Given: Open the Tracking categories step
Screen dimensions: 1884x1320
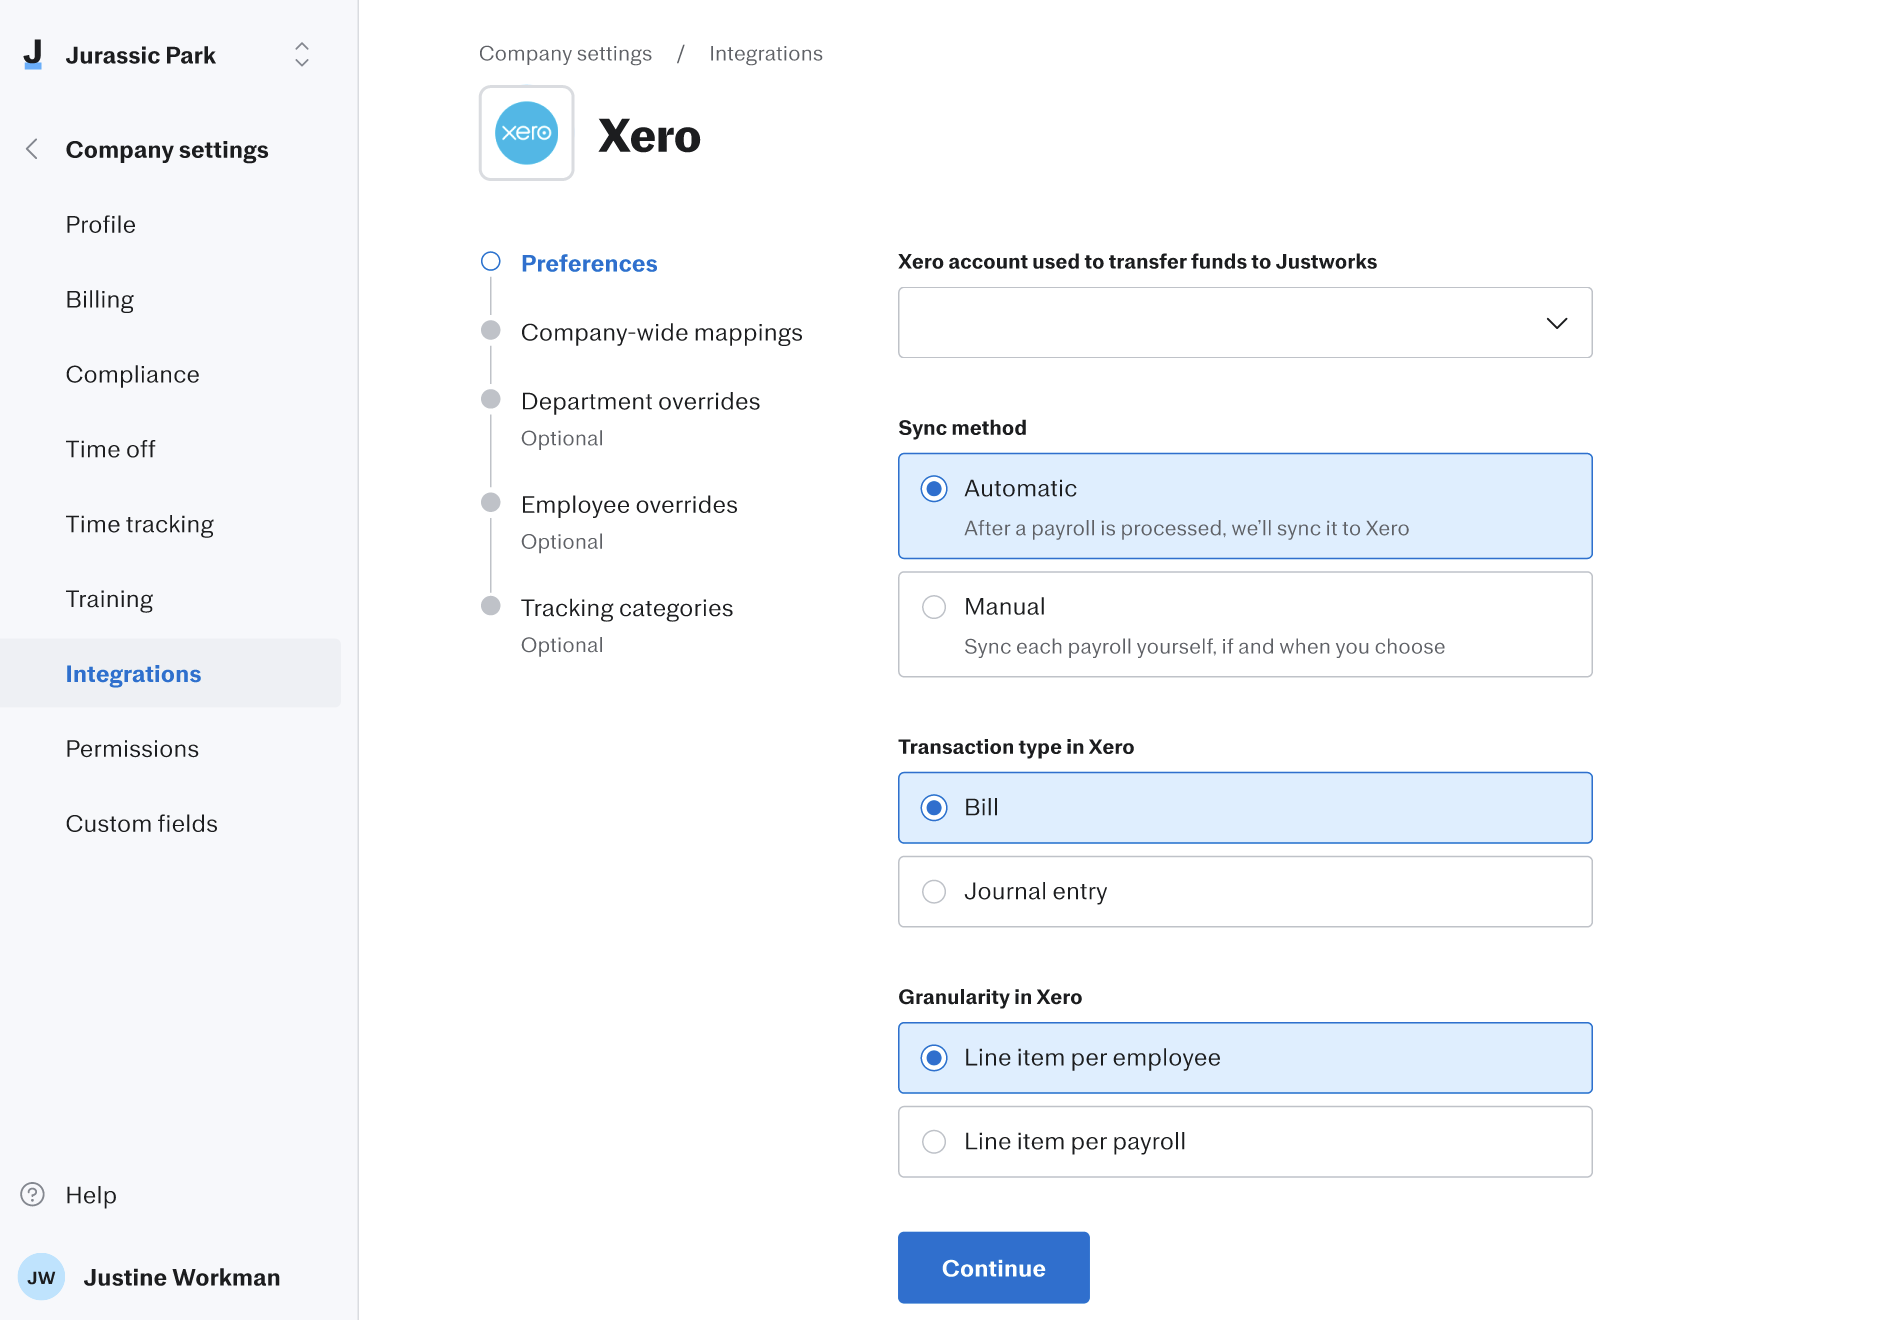Looking at the screenshot, I should [x=627, y=607].
